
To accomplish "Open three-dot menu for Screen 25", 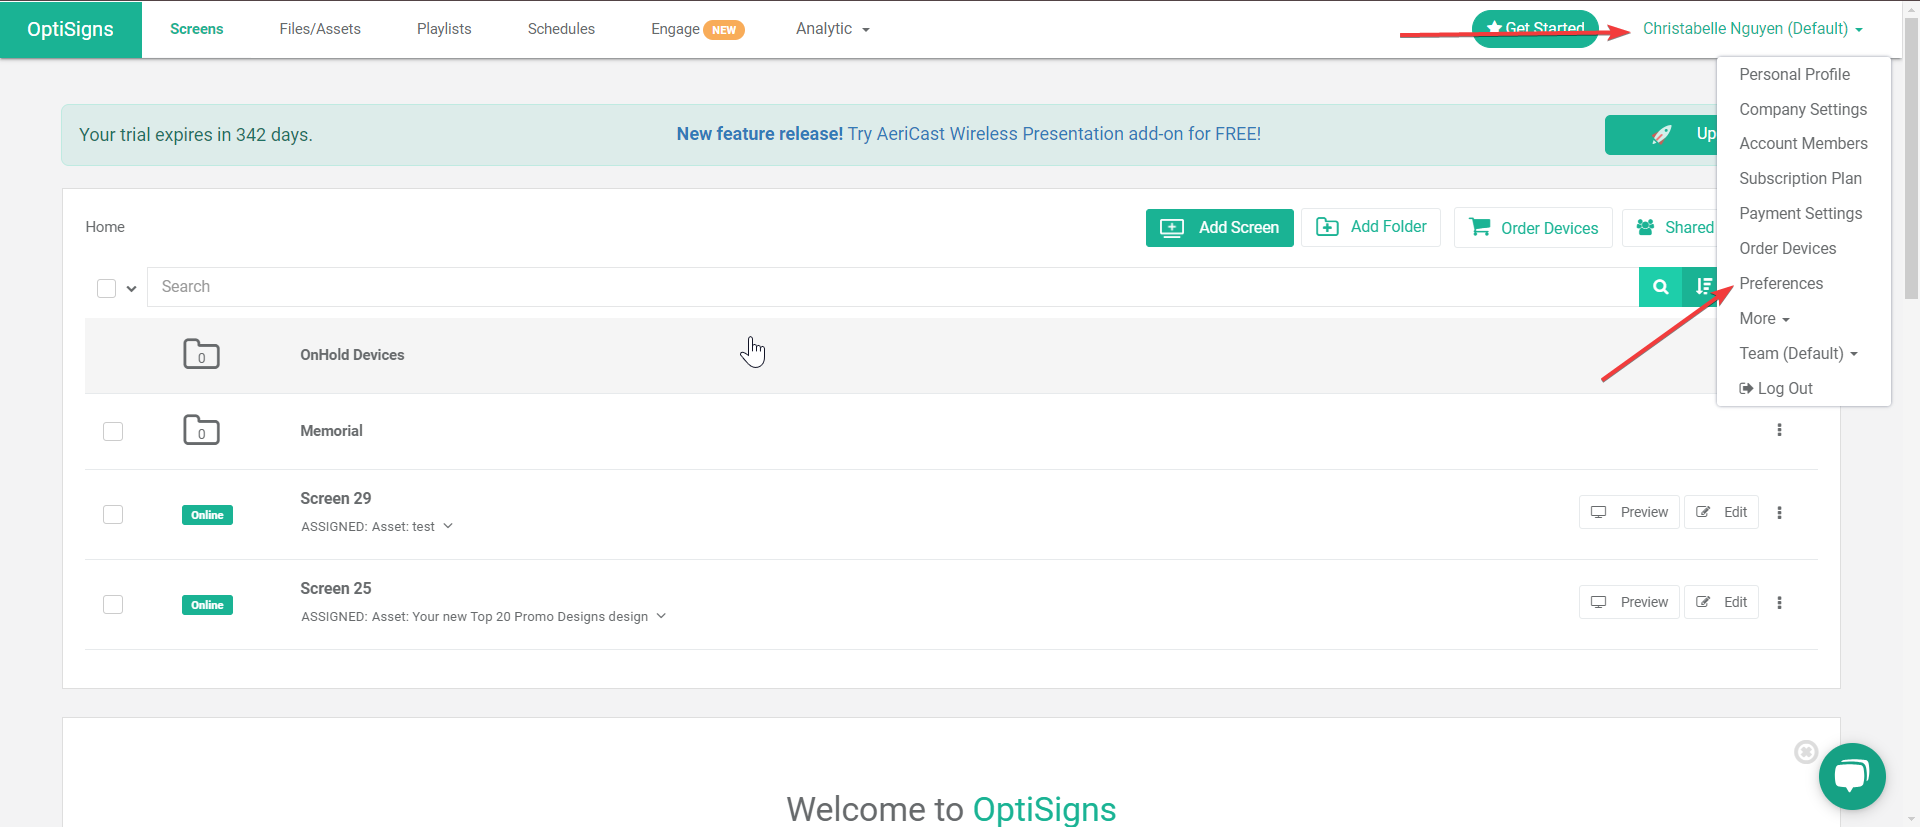I will [1778, 603].
